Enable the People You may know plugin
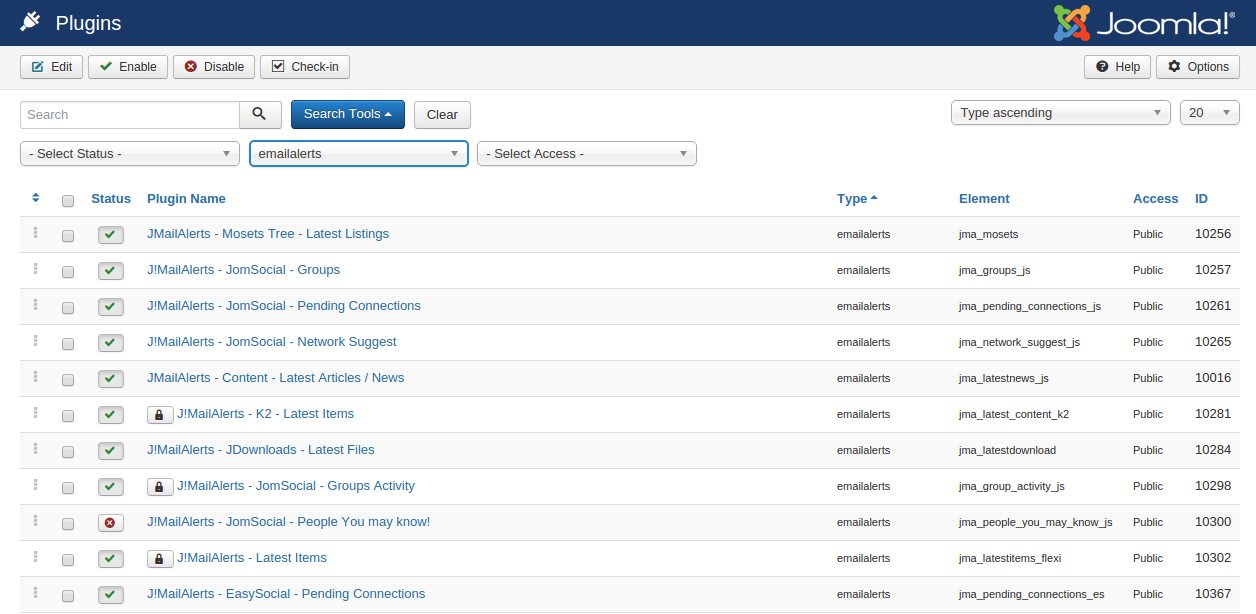The width and height of the screenshot is (1256, 614). [111, 523]
